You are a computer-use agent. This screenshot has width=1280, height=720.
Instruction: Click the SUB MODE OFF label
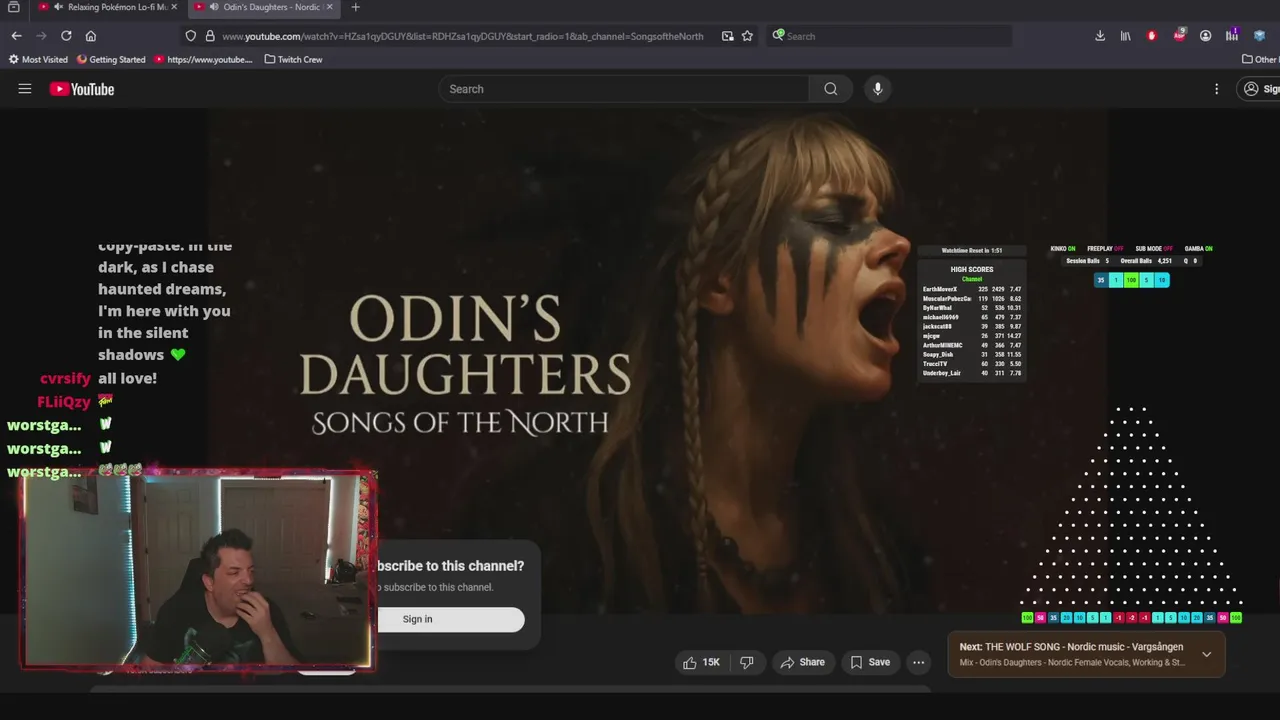pos(1154,249)
